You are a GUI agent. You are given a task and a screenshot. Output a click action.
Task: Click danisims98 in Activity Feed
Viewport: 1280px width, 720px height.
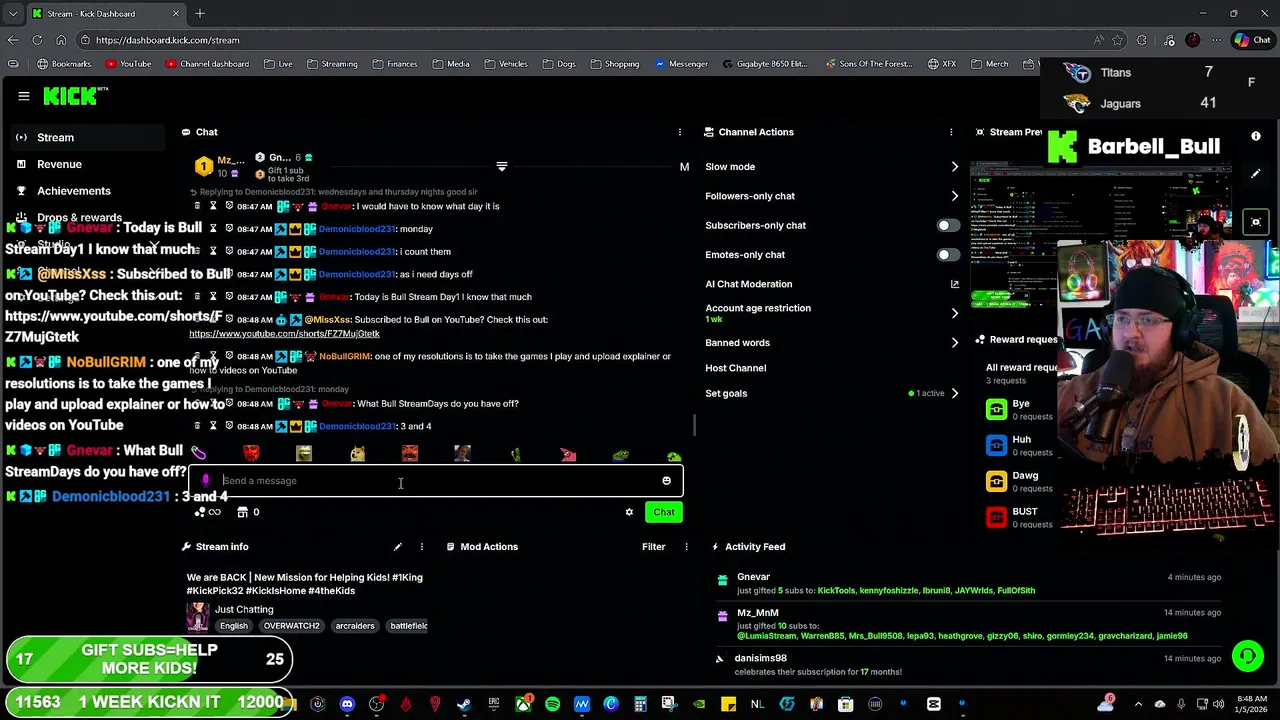760,658
